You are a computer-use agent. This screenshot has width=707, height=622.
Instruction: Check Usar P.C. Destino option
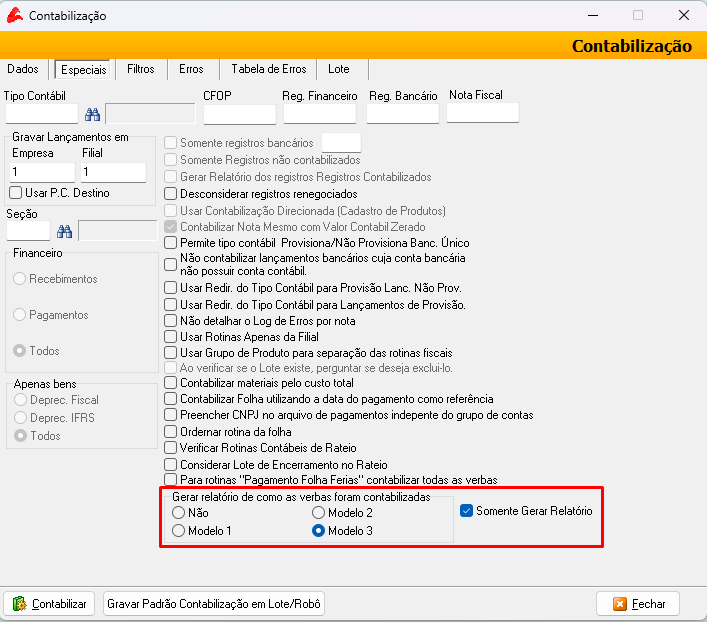pos(15,193)
